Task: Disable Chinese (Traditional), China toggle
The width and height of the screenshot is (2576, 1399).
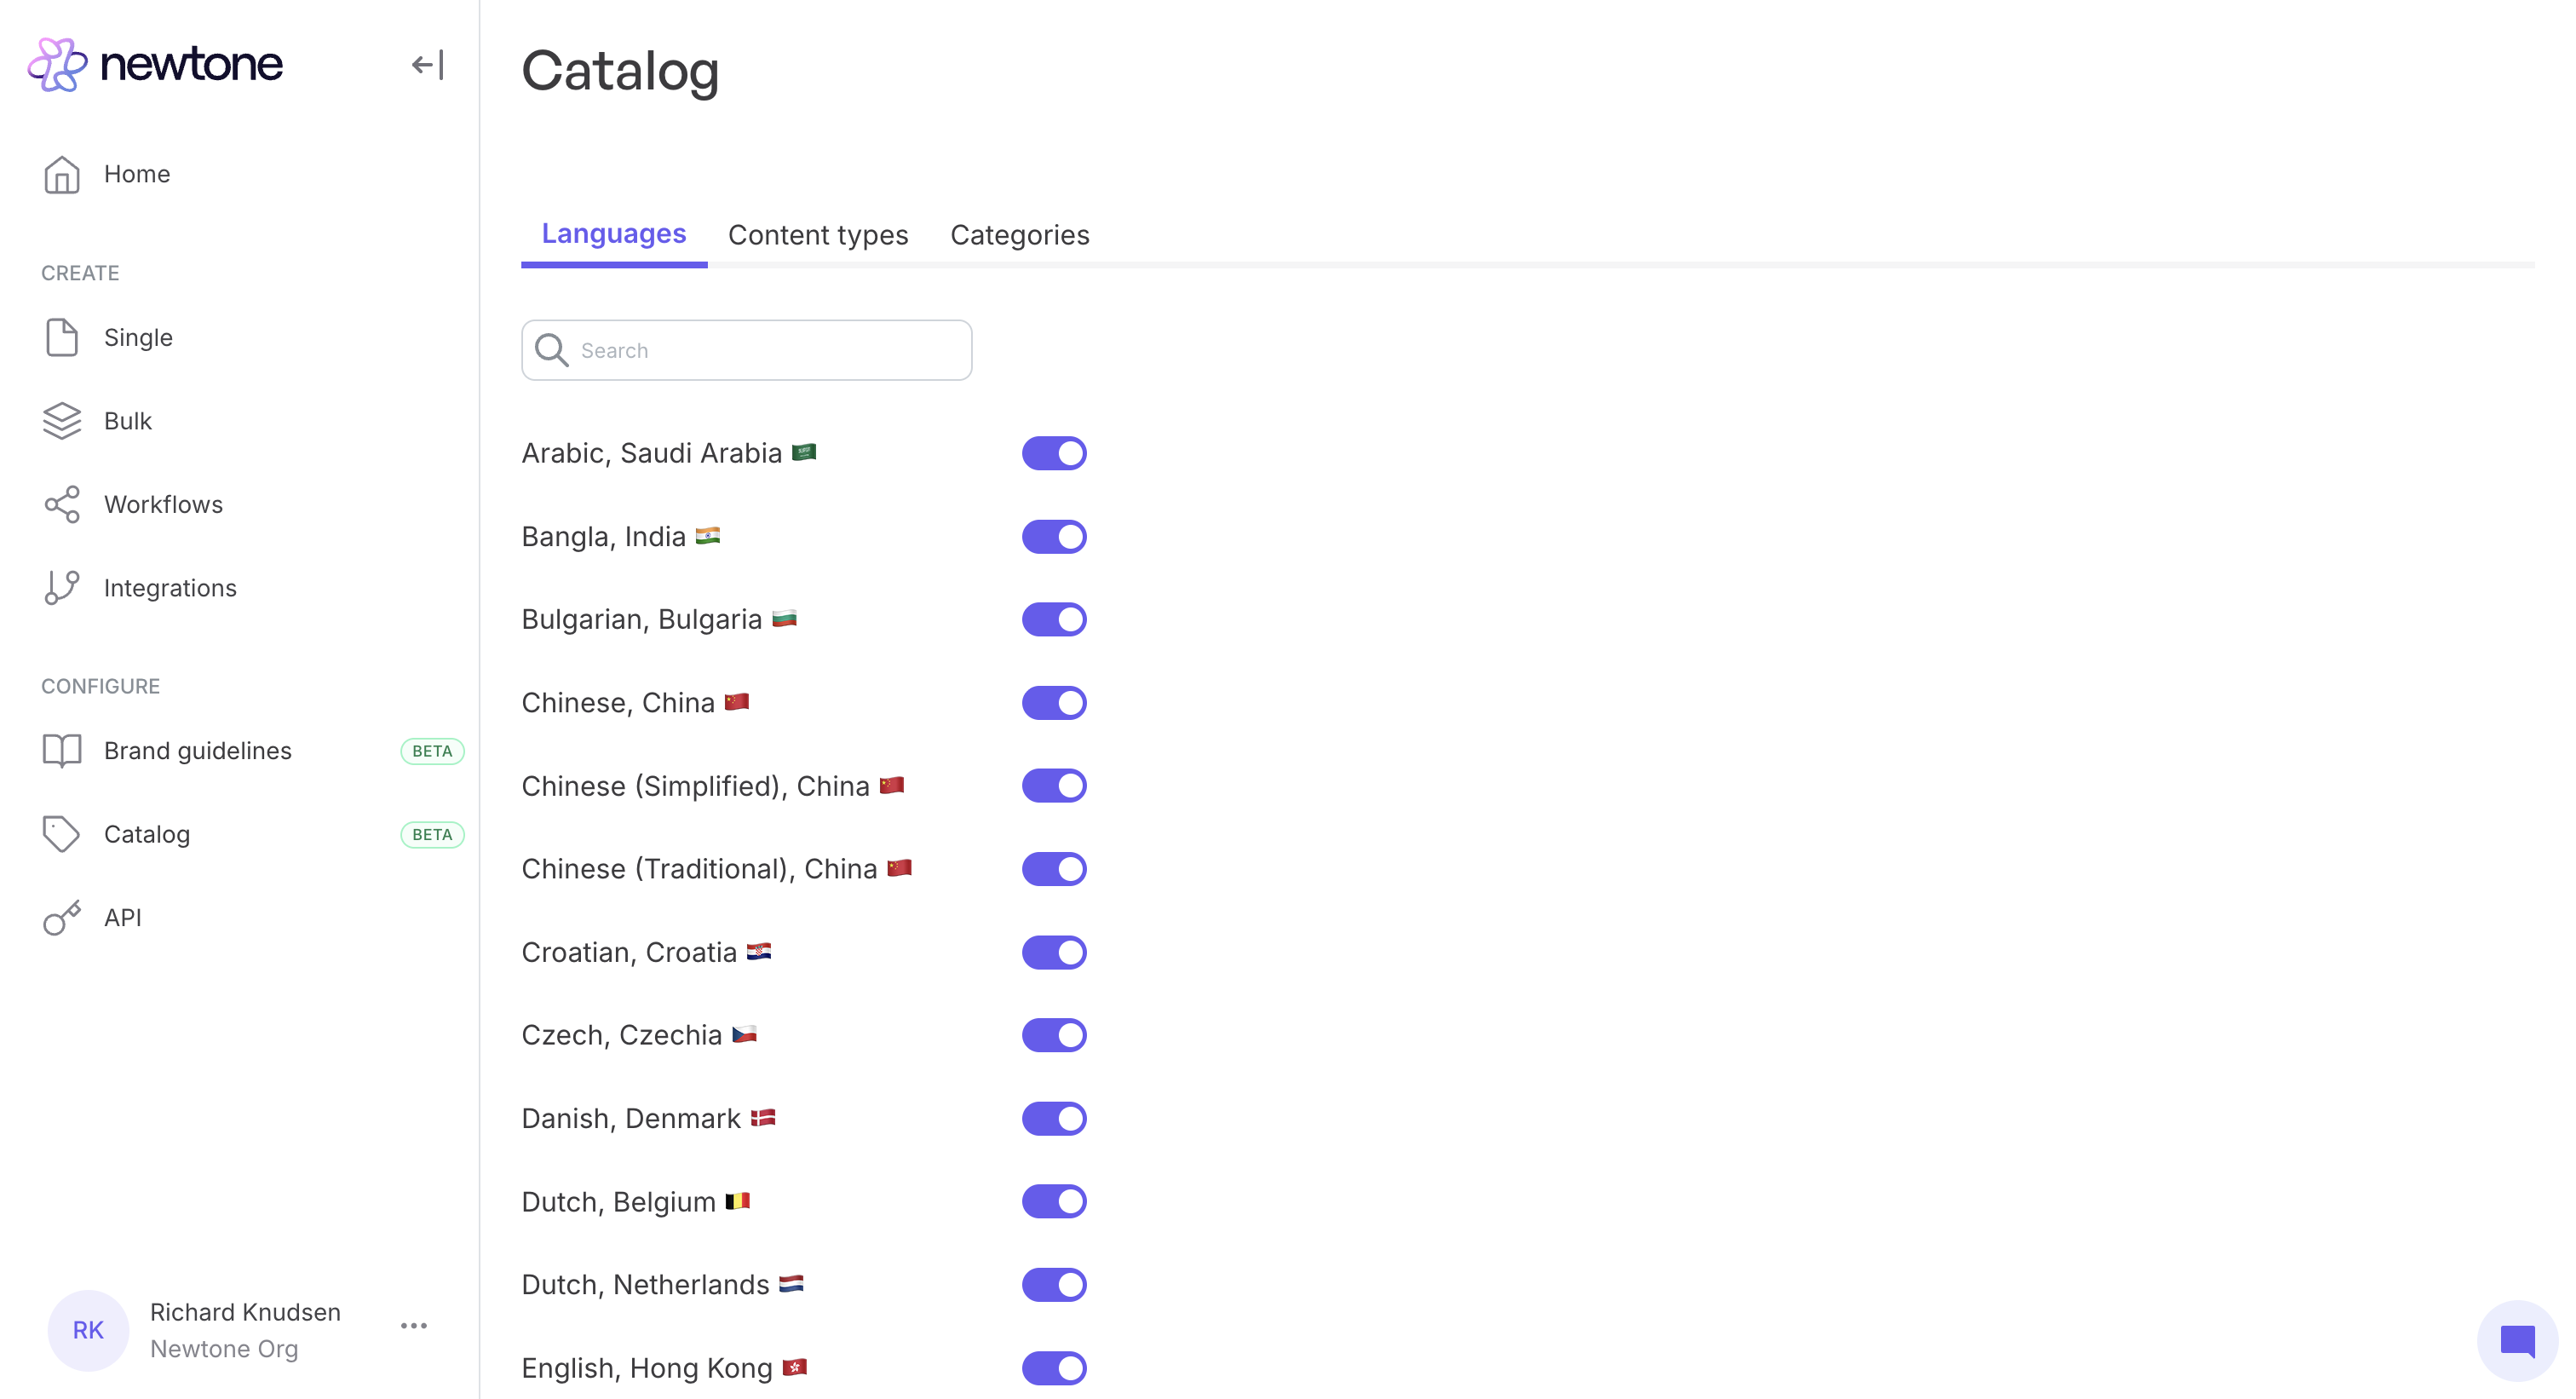Action: (1054, 869)
